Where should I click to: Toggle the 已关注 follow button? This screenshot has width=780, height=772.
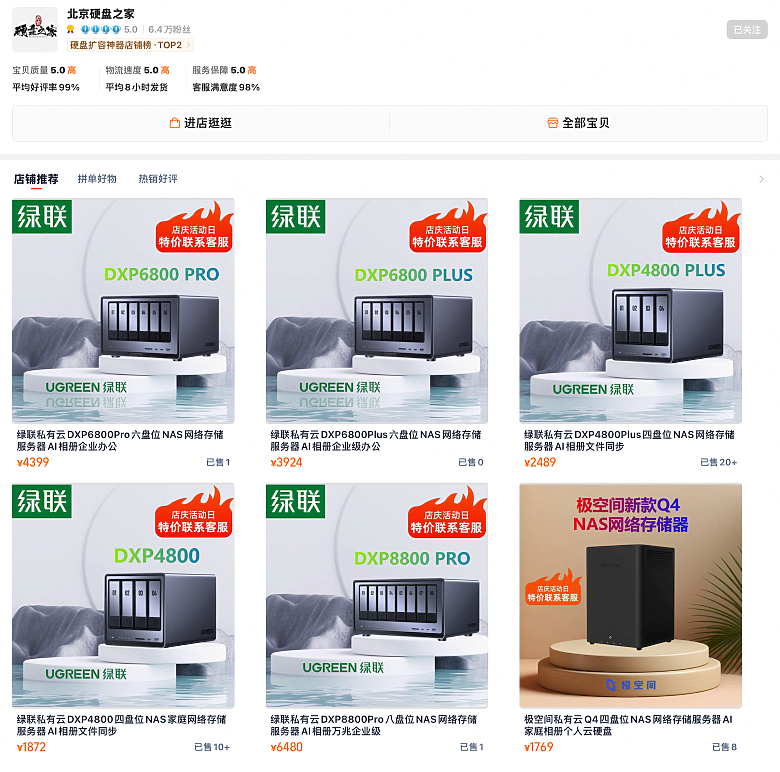tap(747, 30)
